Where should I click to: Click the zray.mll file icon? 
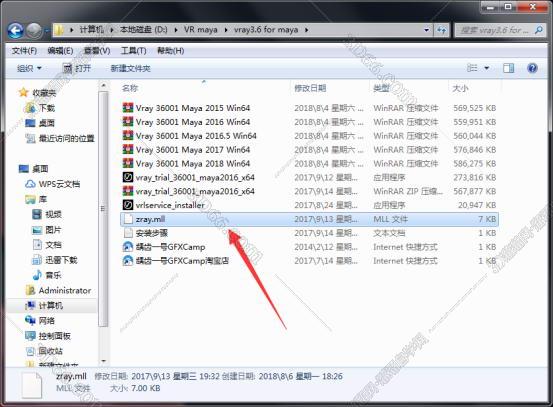pos(128,219)
